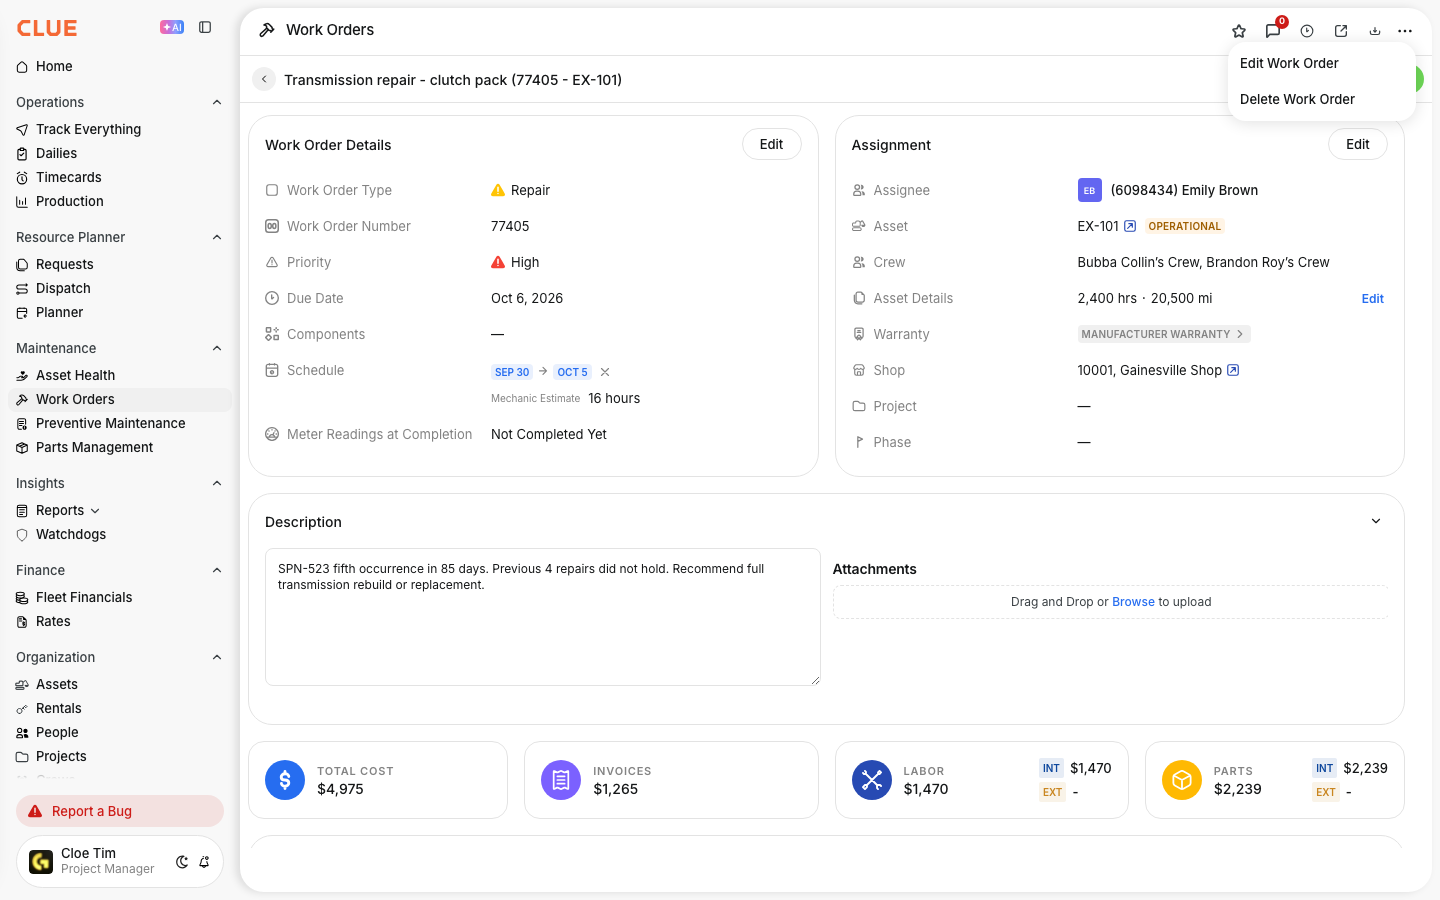Toggle dark mode moon icon

click(182, 862)
